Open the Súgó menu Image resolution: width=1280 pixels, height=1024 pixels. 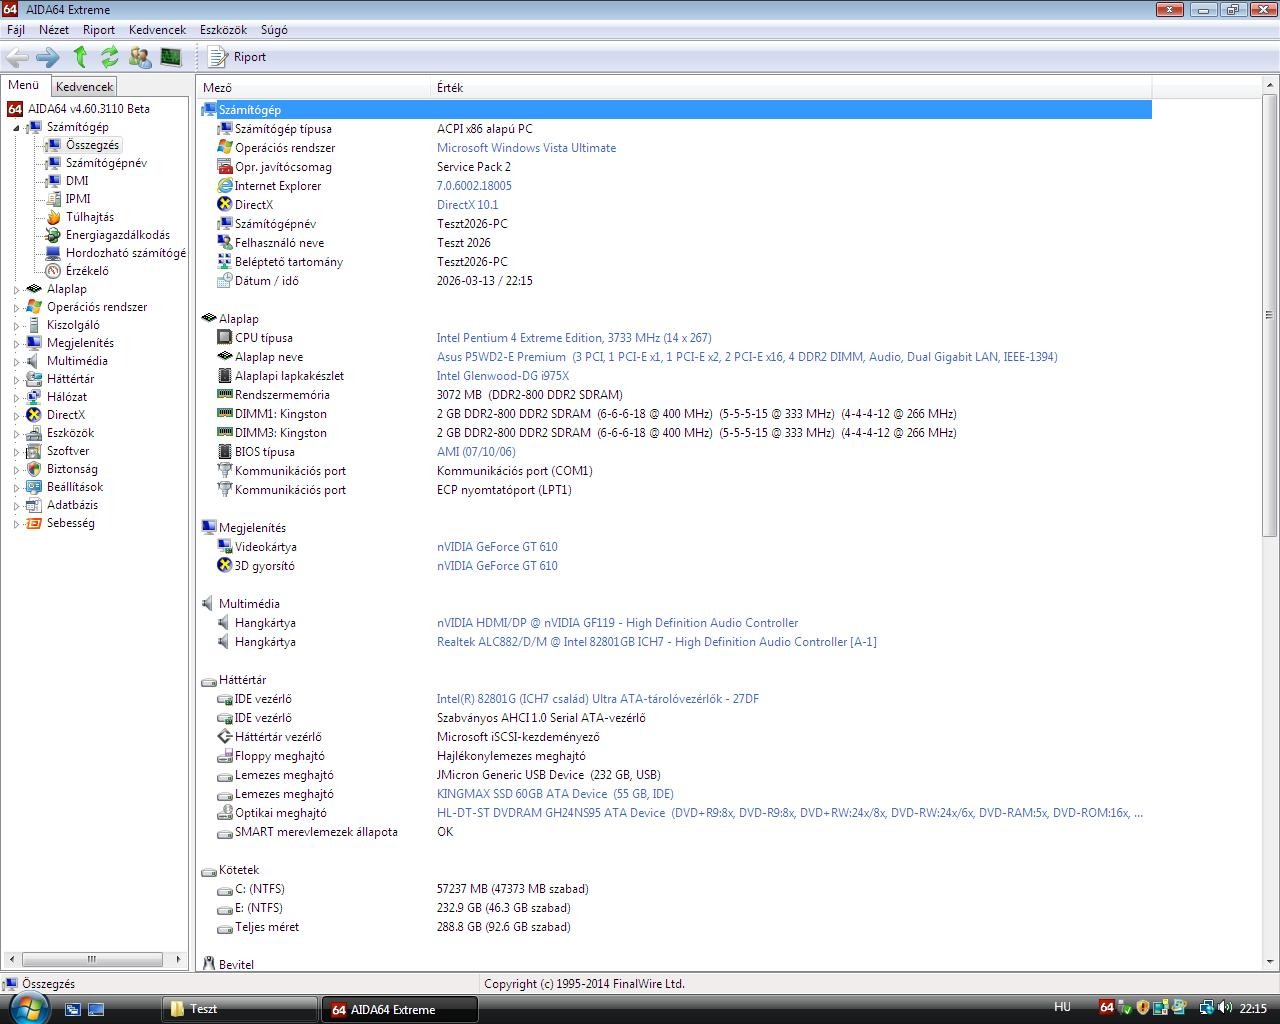274,30
